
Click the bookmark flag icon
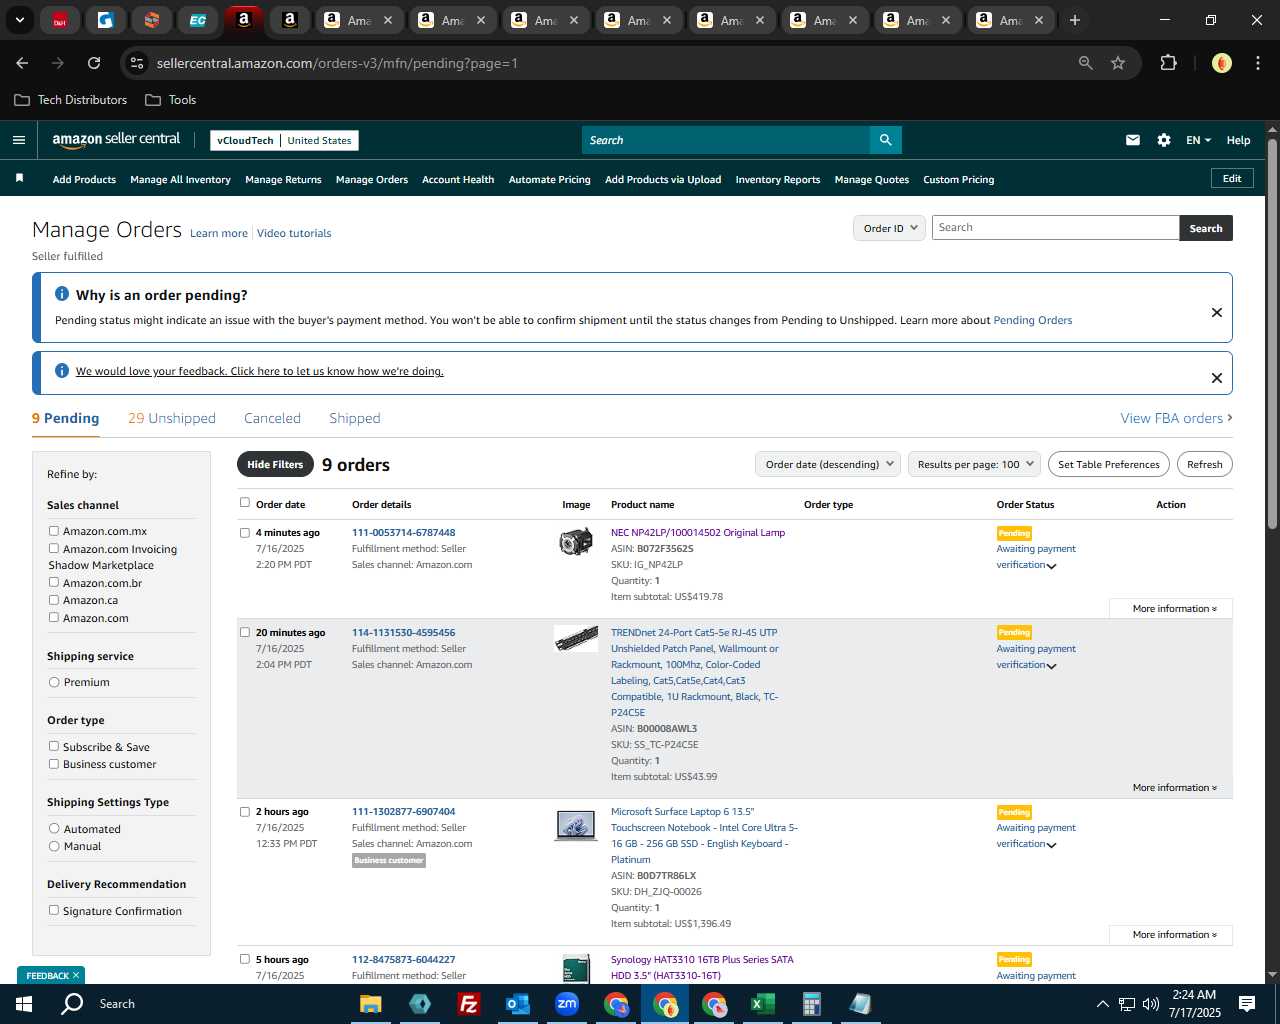[x=19, y=178]
